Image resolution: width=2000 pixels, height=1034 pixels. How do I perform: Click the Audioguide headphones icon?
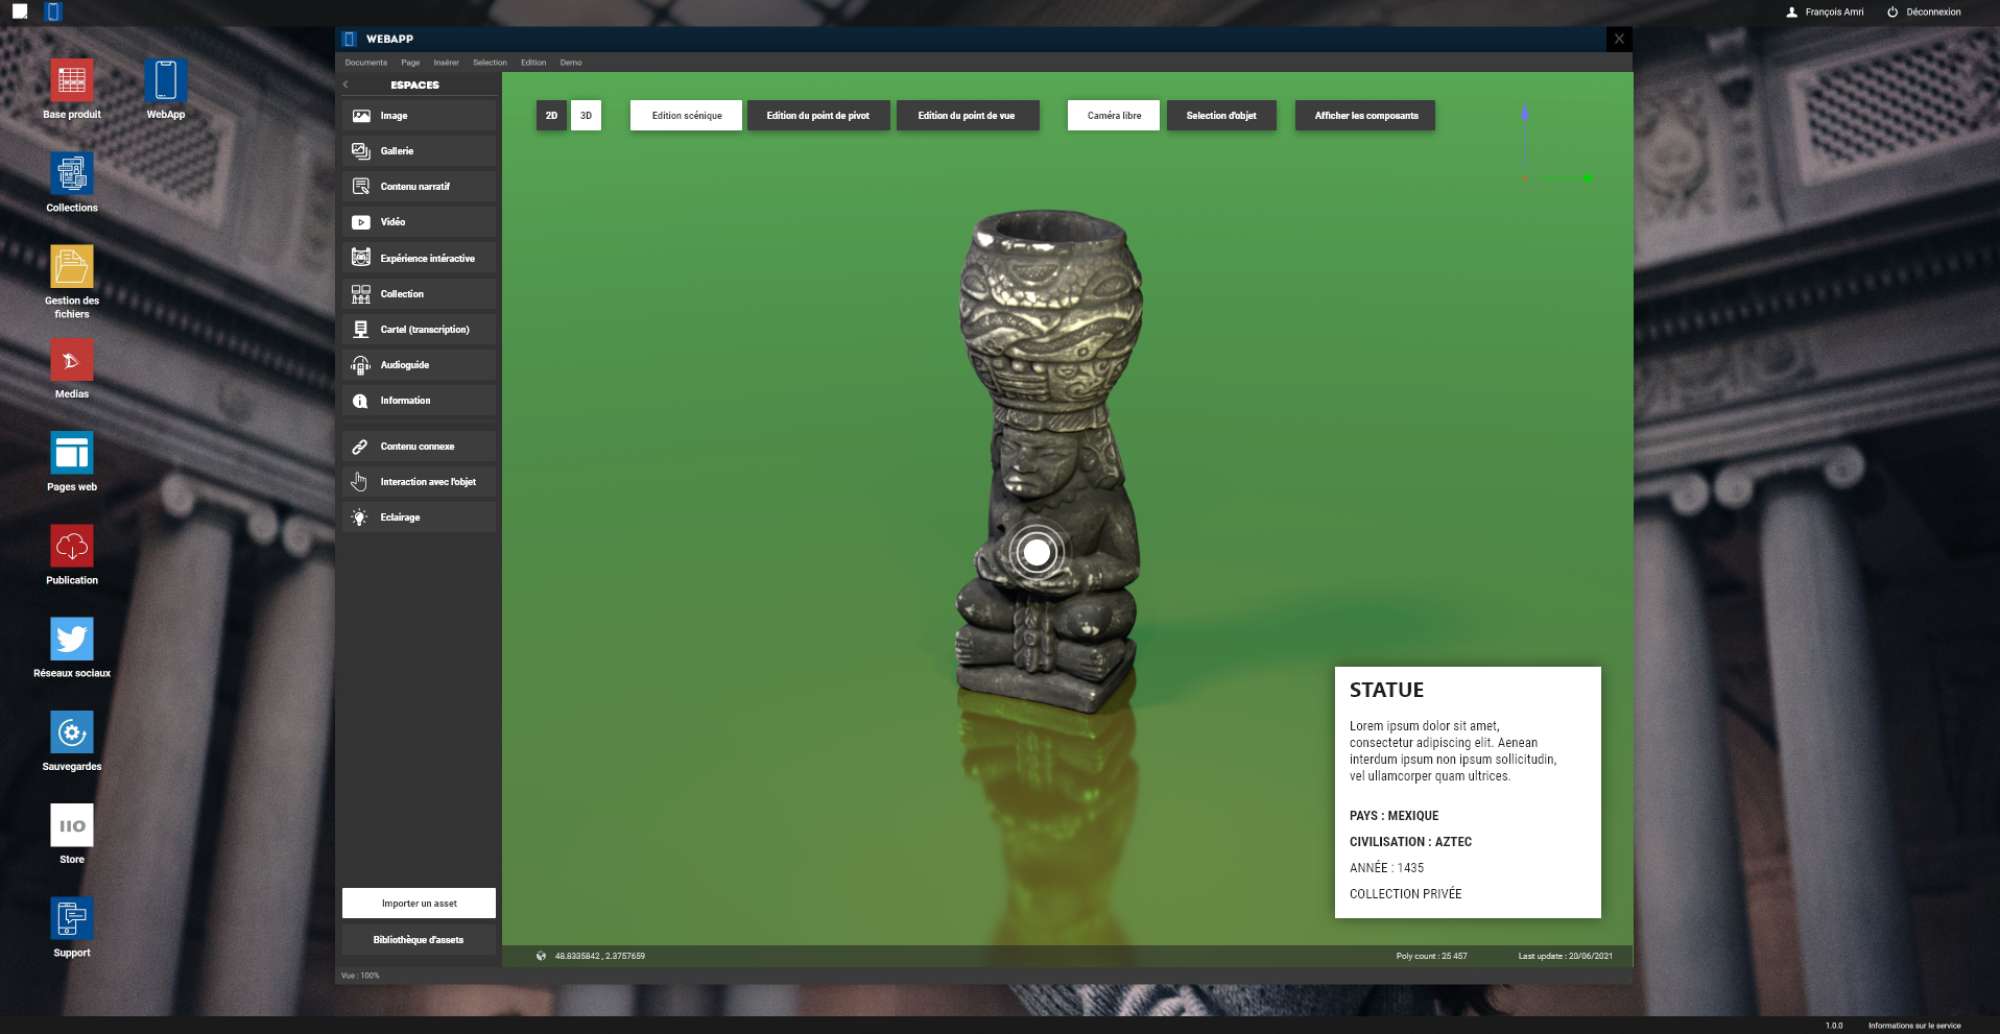[x=360, y=365]
